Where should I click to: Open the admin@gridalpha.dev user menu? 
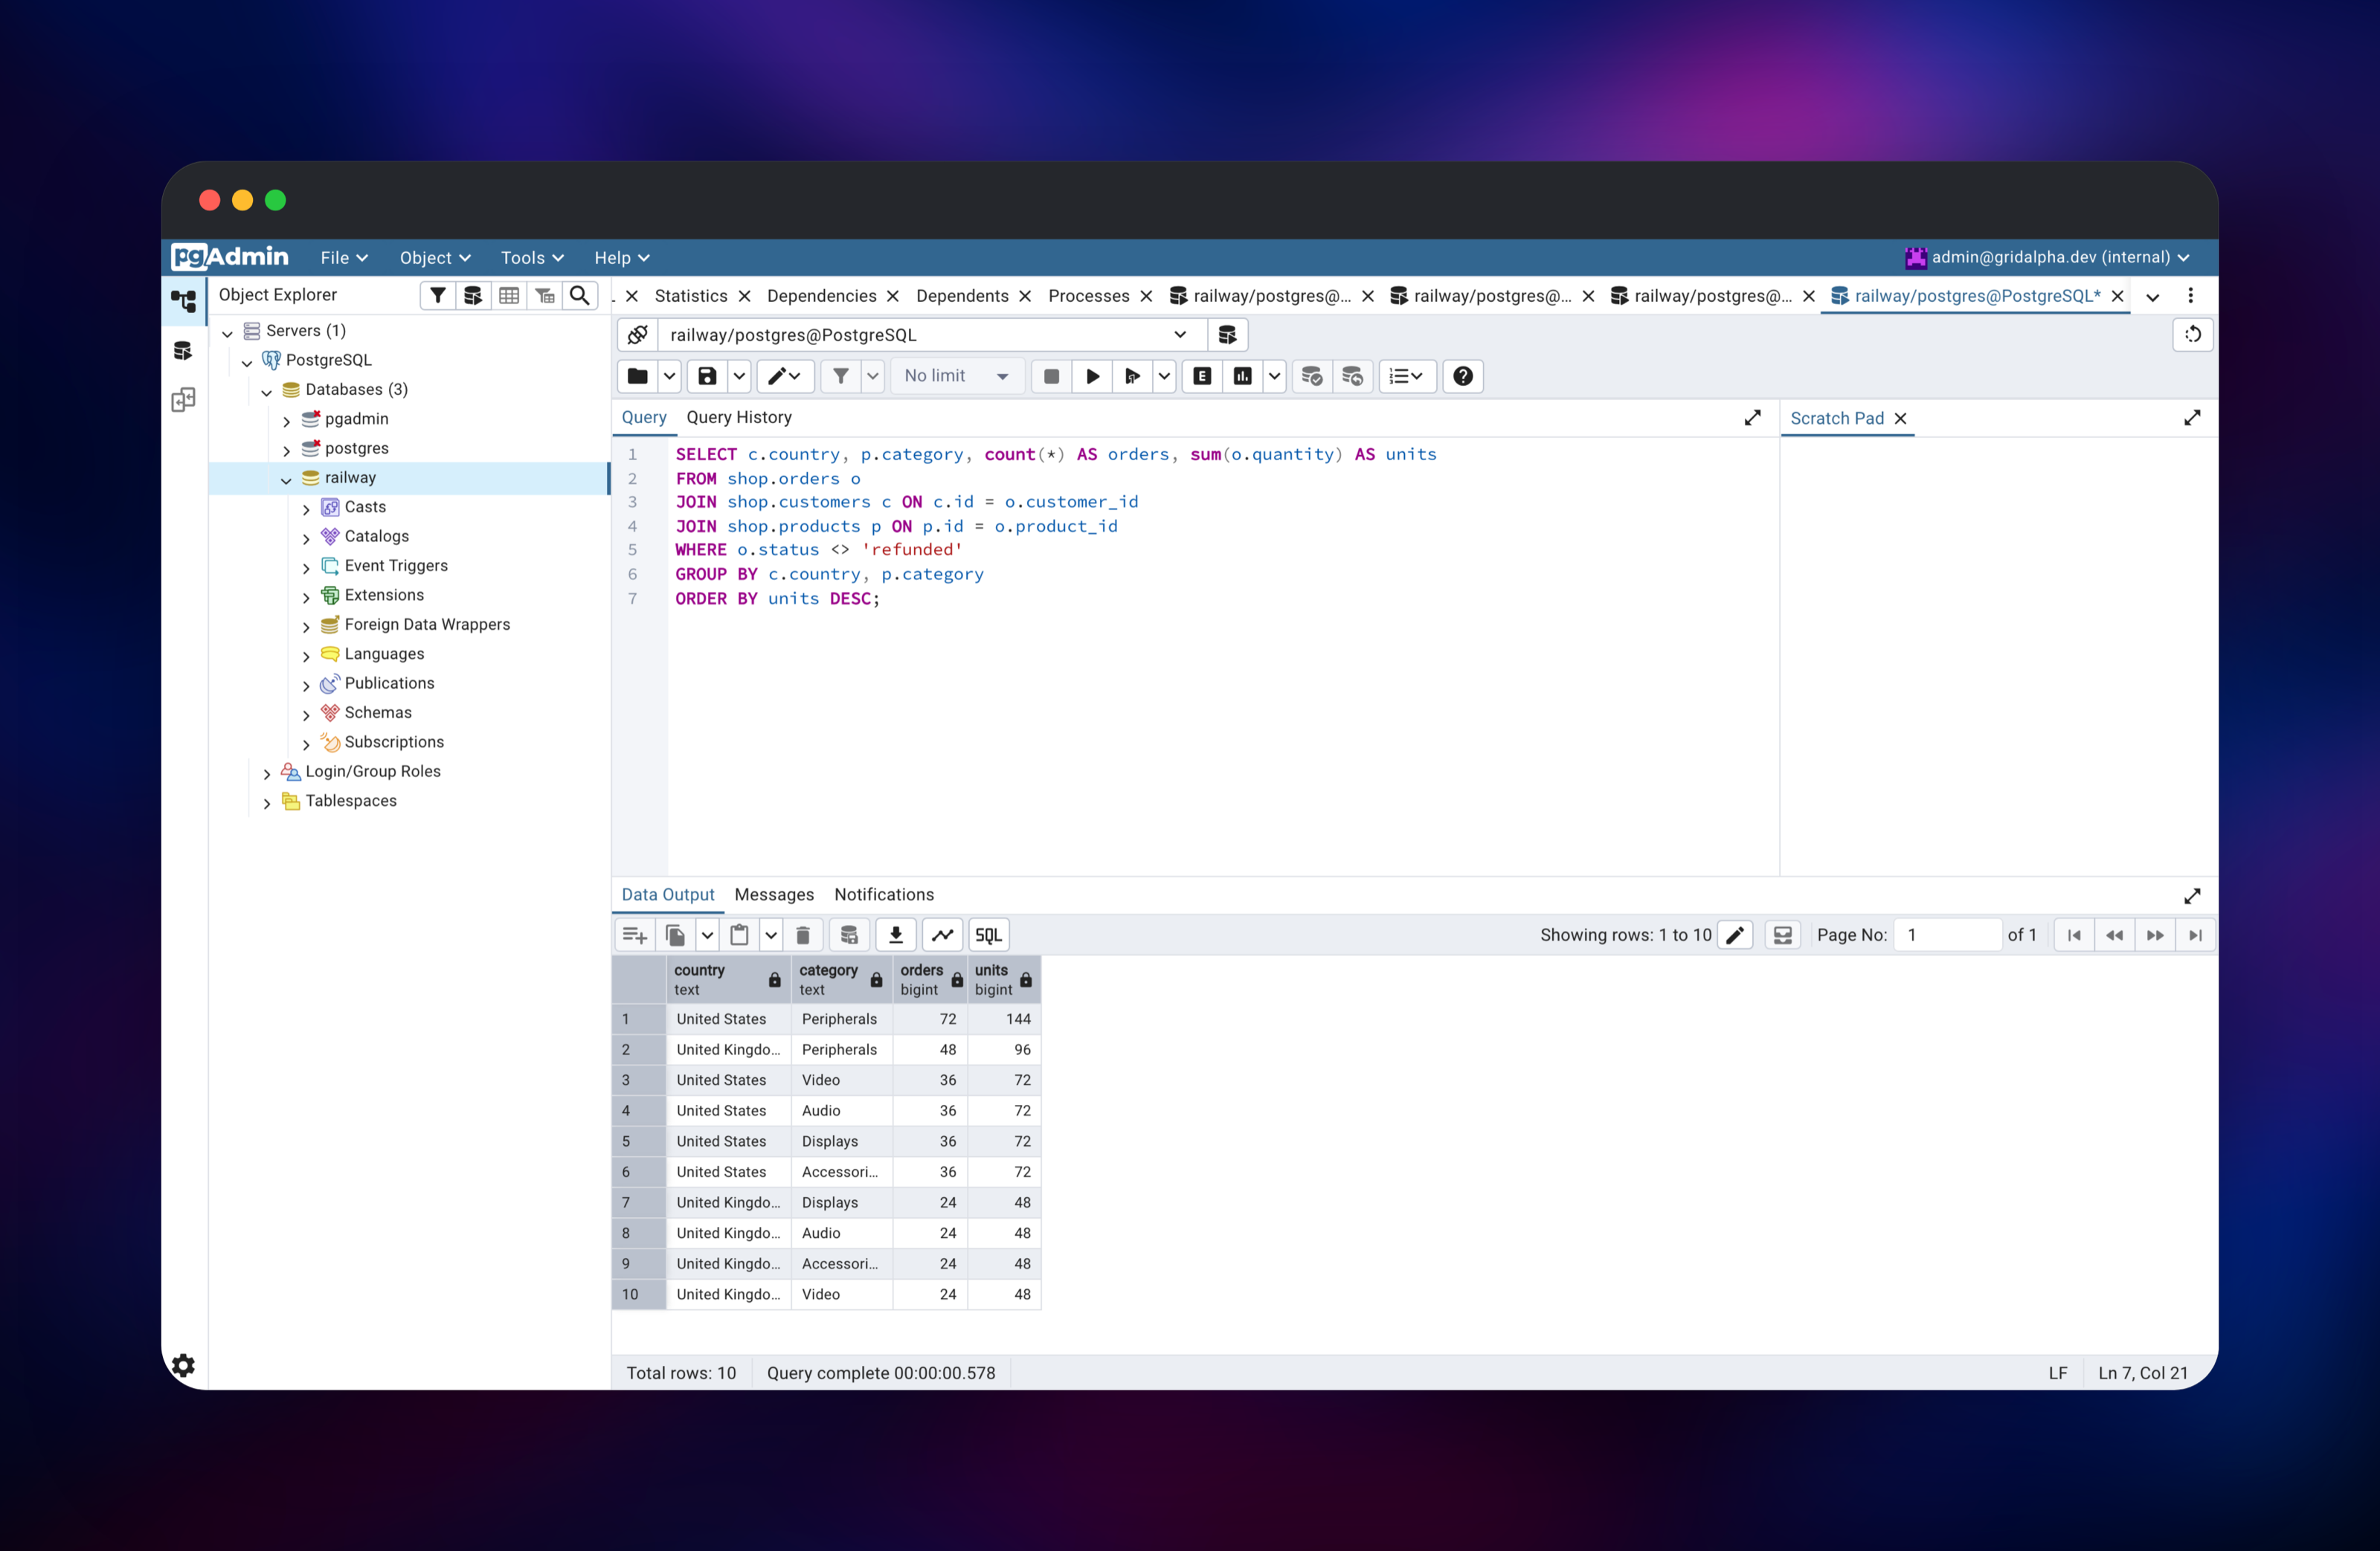(2048, 258)
